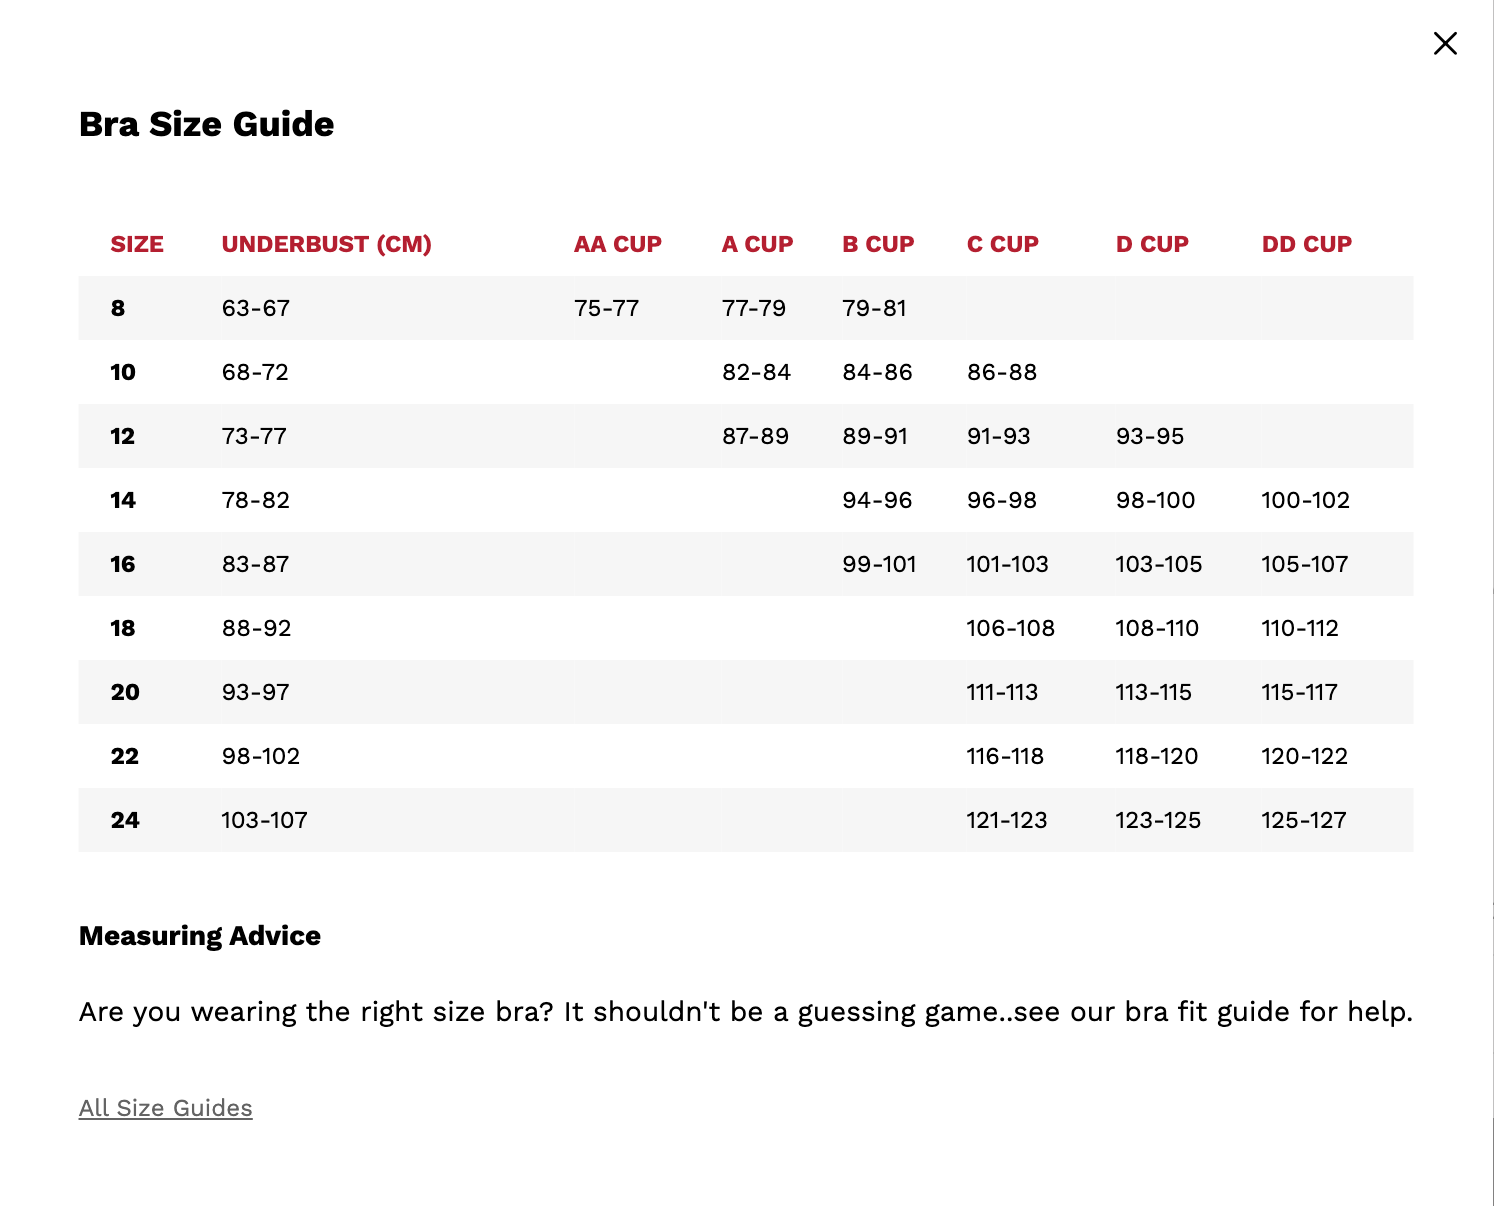1494x1206 pixels.
Task: Click the size 24 row label
Action: pos(125,820)
